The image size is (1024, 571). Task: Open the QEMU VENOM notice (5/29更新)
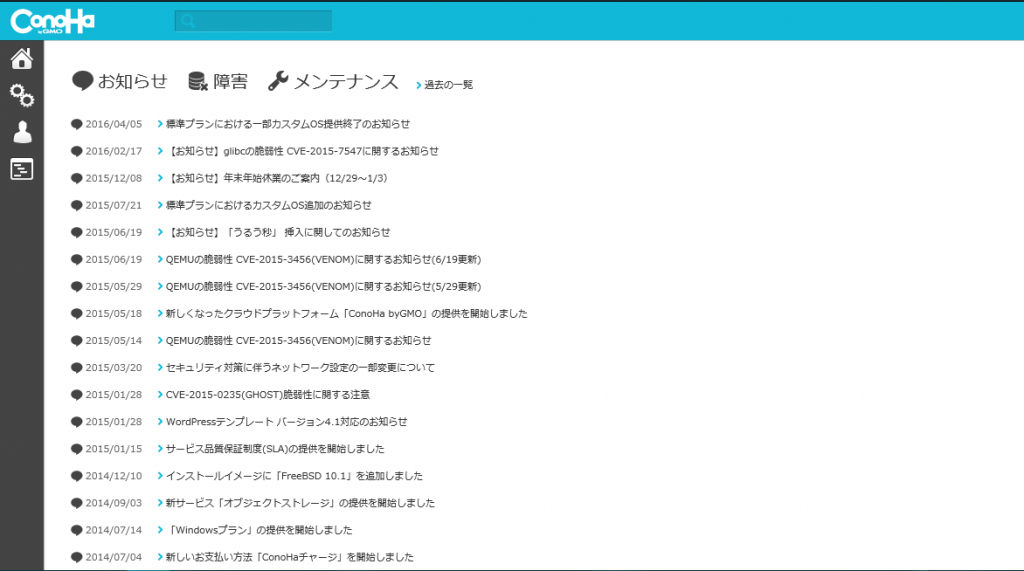[x=323, y=287]
